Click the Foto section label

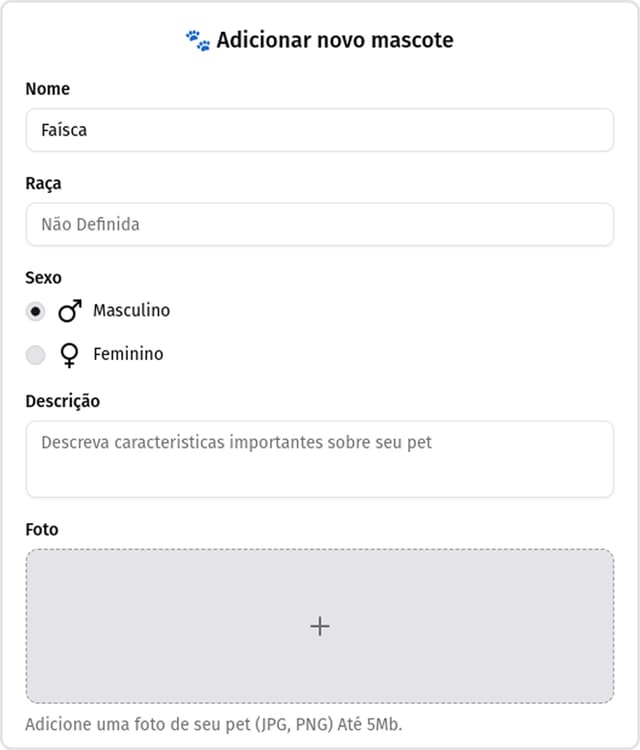[x=42, y=529]
